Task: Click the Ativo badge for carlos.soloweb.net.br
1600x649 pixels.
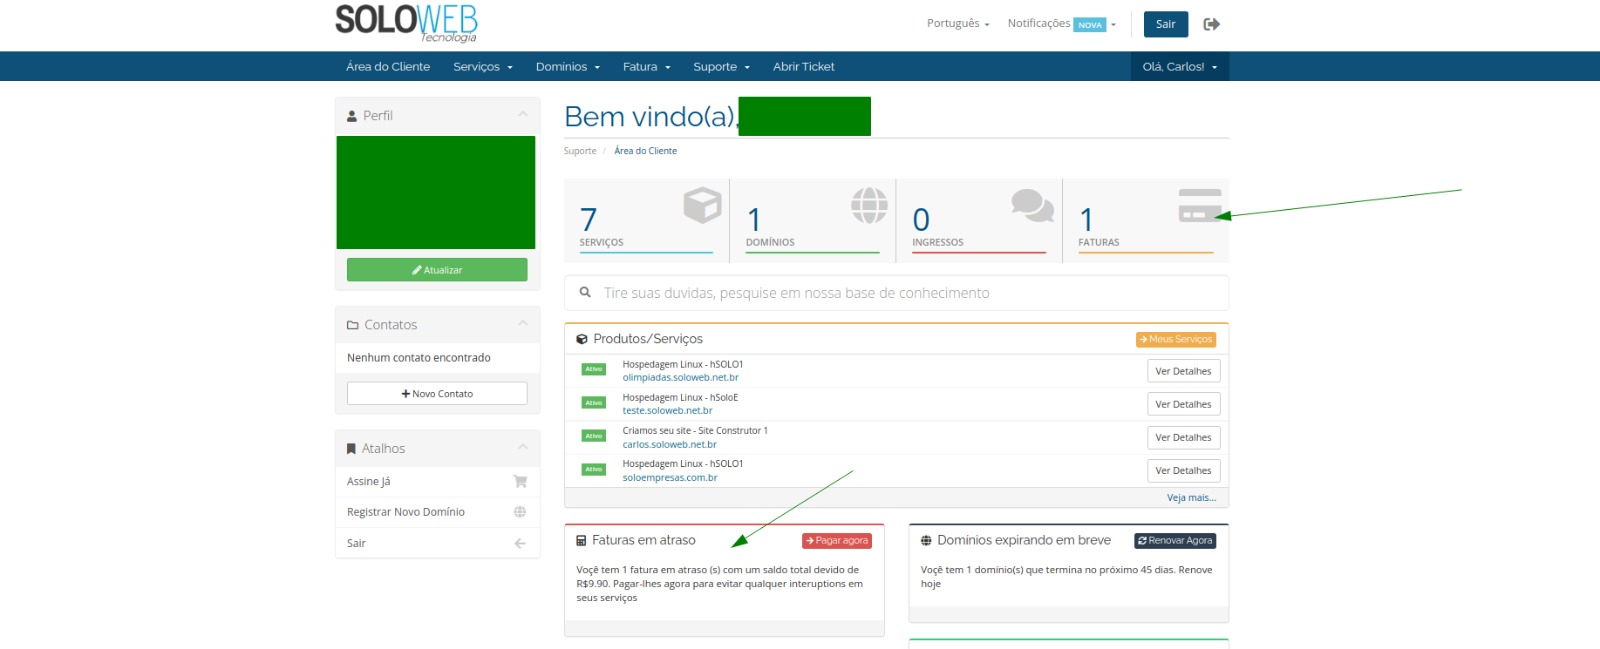Action: coord(594,436)
